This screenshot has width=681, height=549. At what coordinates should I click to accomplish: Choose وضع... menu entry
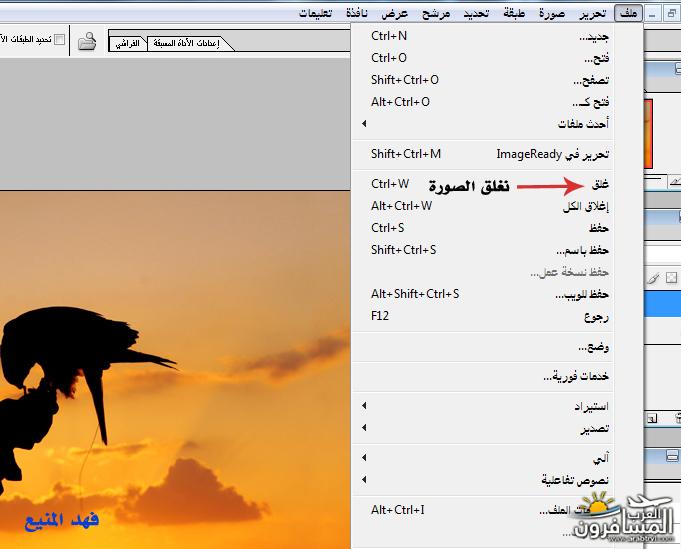[483, 347]
